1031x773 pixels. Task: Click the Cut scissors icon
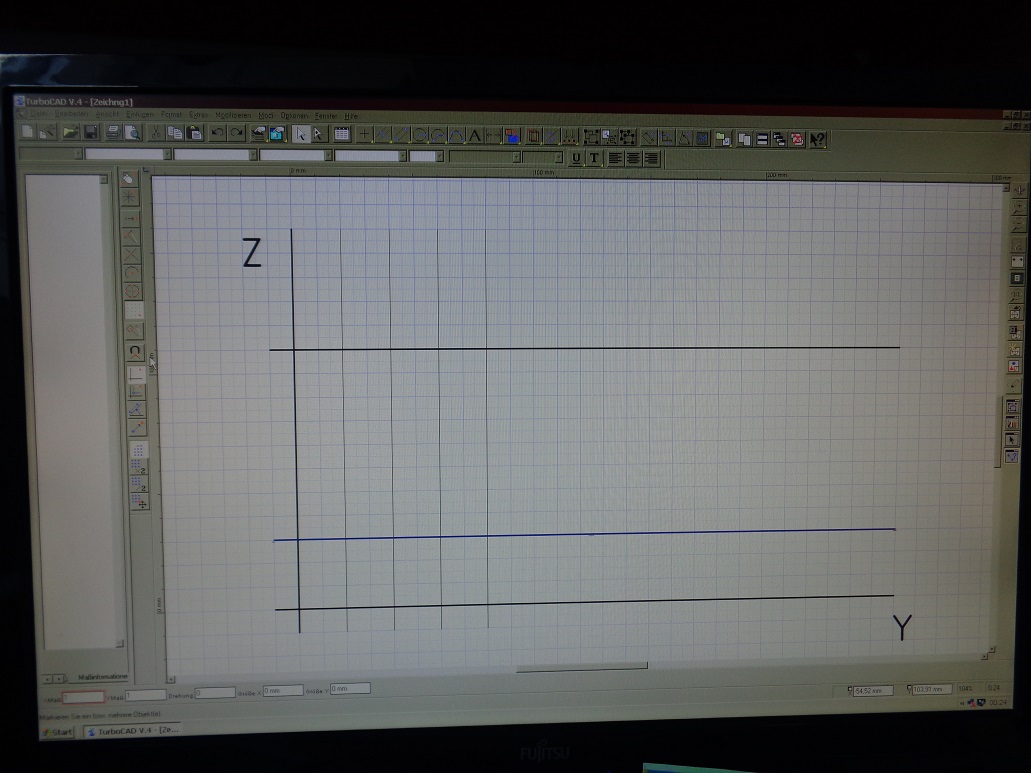pos(156,132)
